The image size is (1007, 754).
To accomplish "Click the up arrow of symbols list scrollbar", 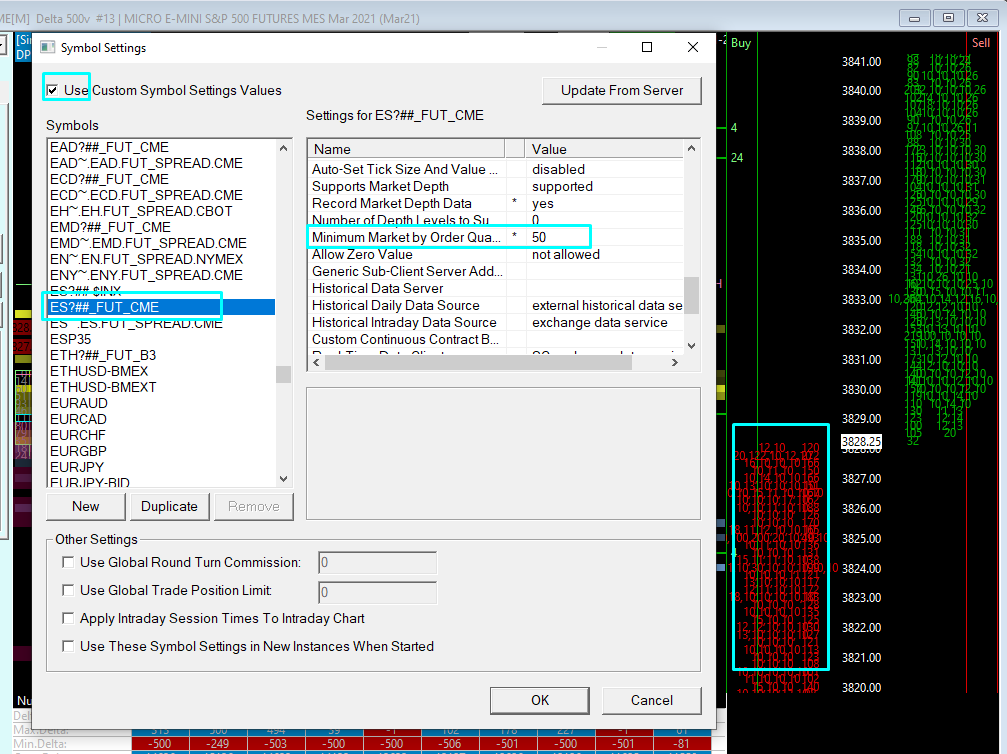I will [283, 148].
